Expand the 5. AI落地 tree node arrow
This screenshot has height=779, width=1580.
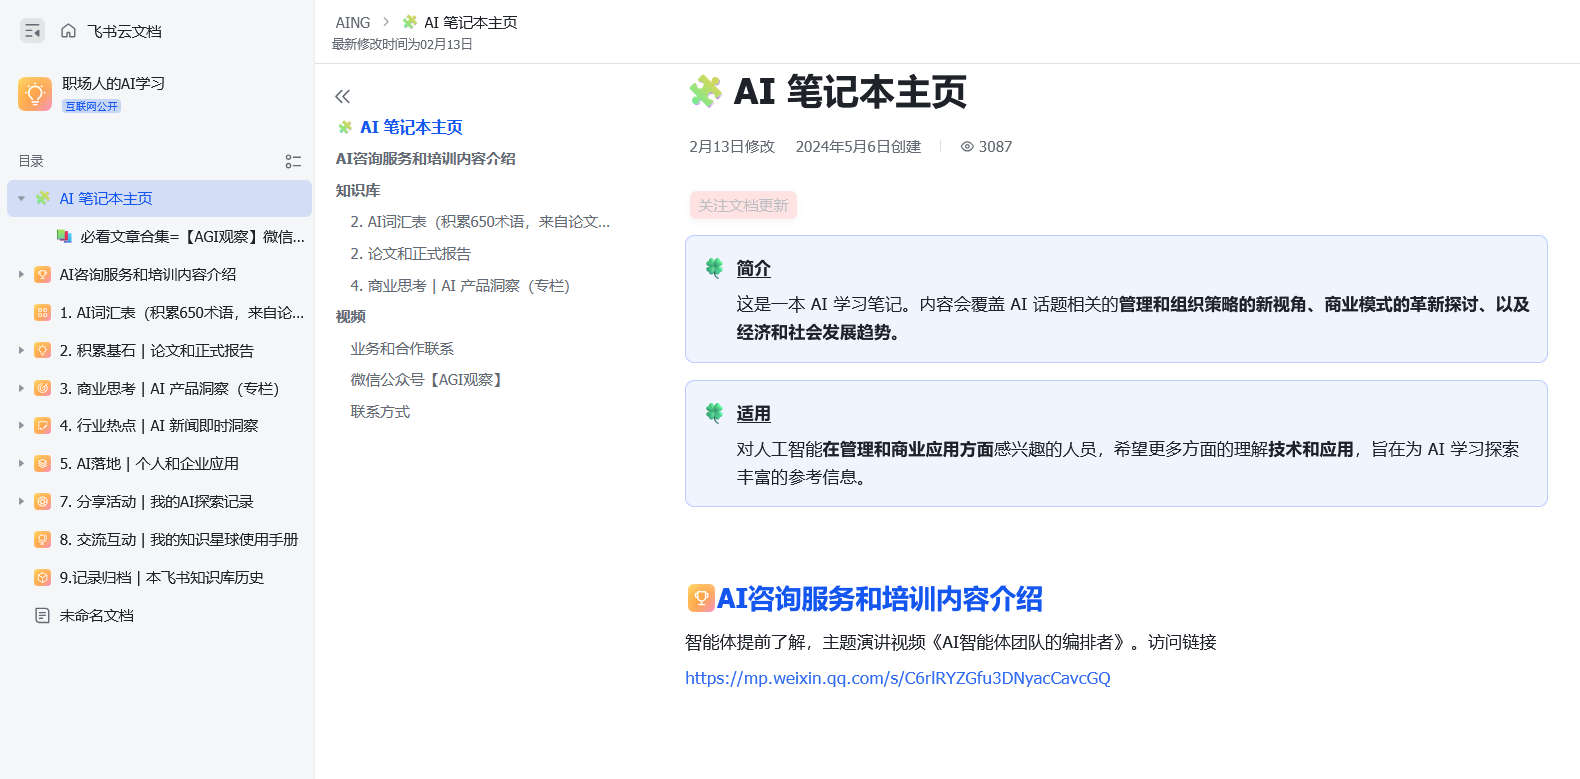click(21, 463)
